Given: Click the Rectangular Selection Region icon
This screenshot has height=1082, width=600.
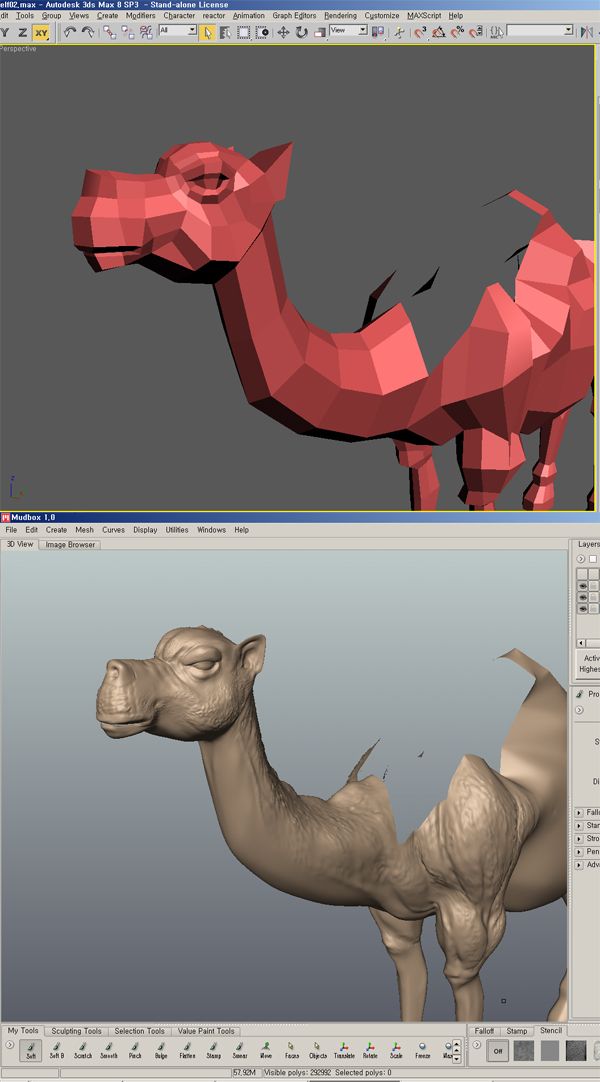Looking at the screenshot, I should 243,32.
